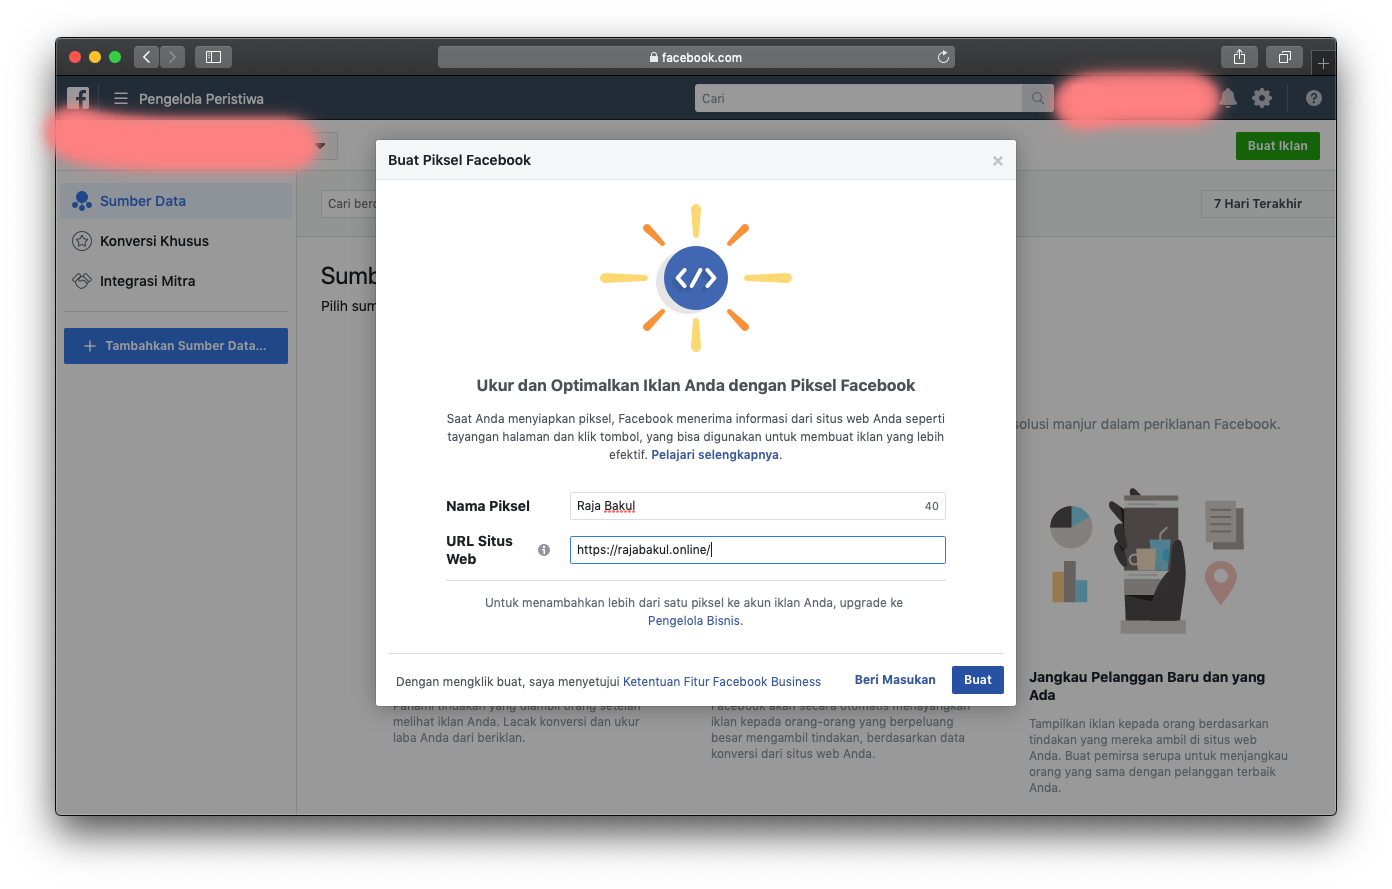Viewport: 1392px width, 889px height.
Task: Open the hamburger menu beside Pengelola Peristiwa
Action: tap(121, 98)
